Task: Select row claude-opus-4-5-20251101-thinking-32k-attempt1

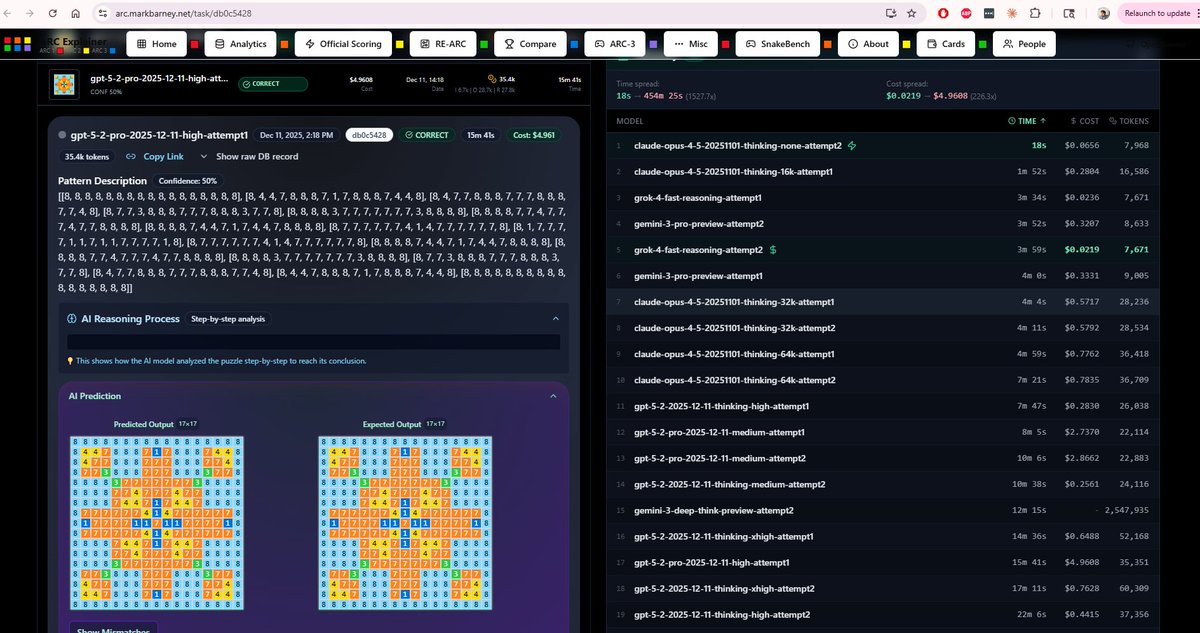Action: pos(885,301)
